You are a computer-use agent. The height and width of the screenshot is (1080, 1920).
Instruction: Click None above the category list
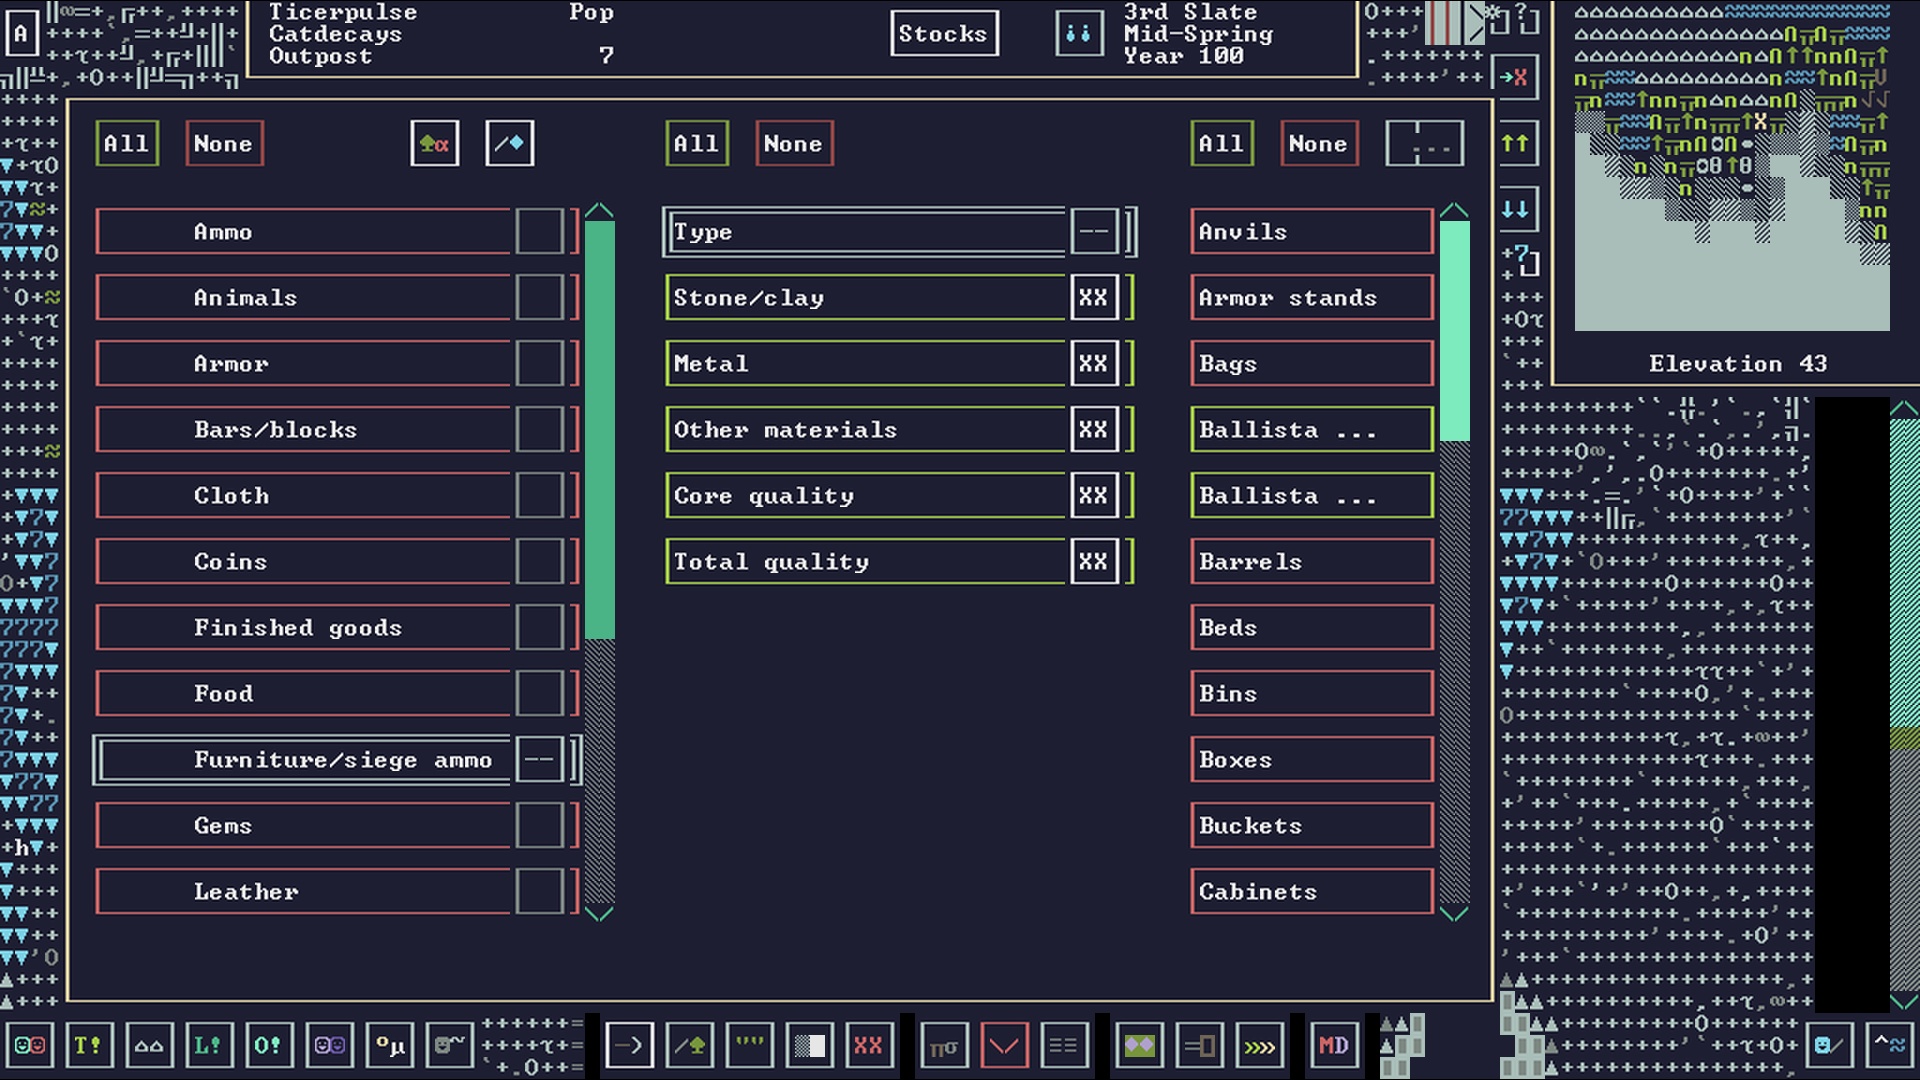pyautogui.click(x=223, y=144)
